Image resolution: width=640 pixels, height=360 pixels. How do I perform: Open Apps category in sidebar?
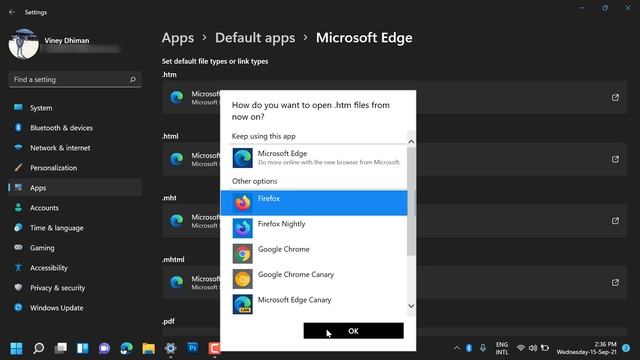[x=75, y=188]
